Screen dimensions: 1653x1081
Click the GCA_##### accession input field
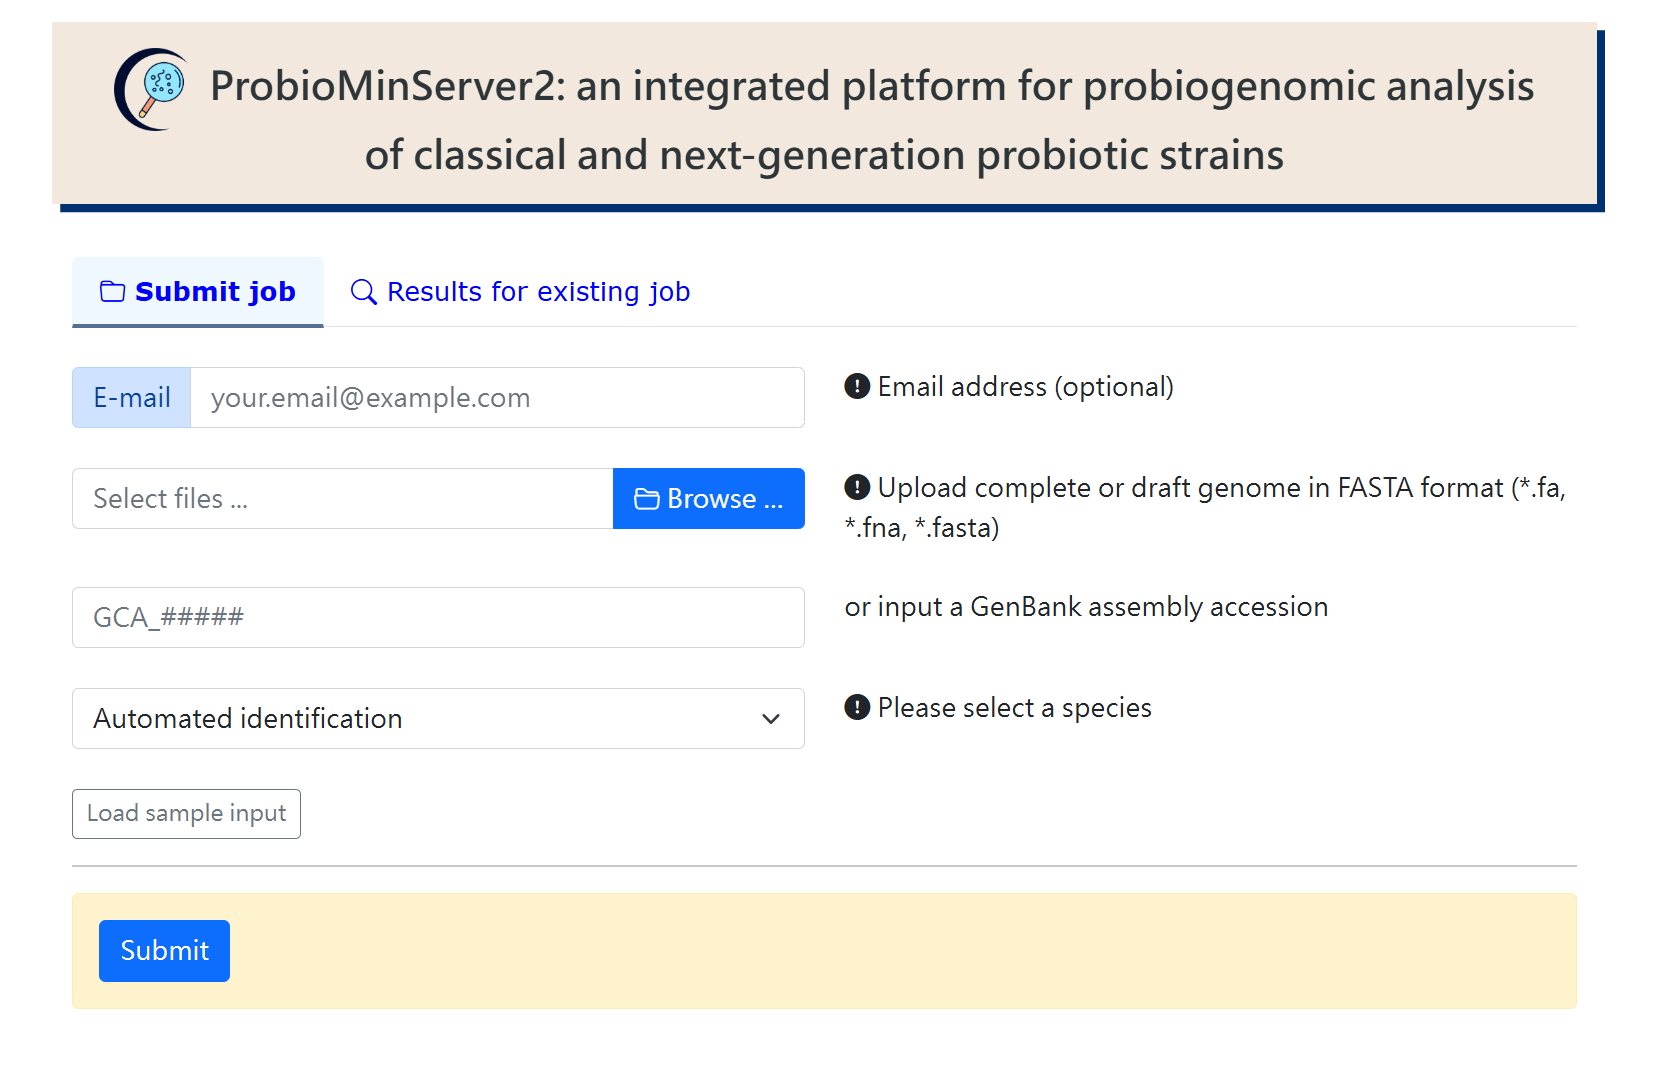coord(438,618)
